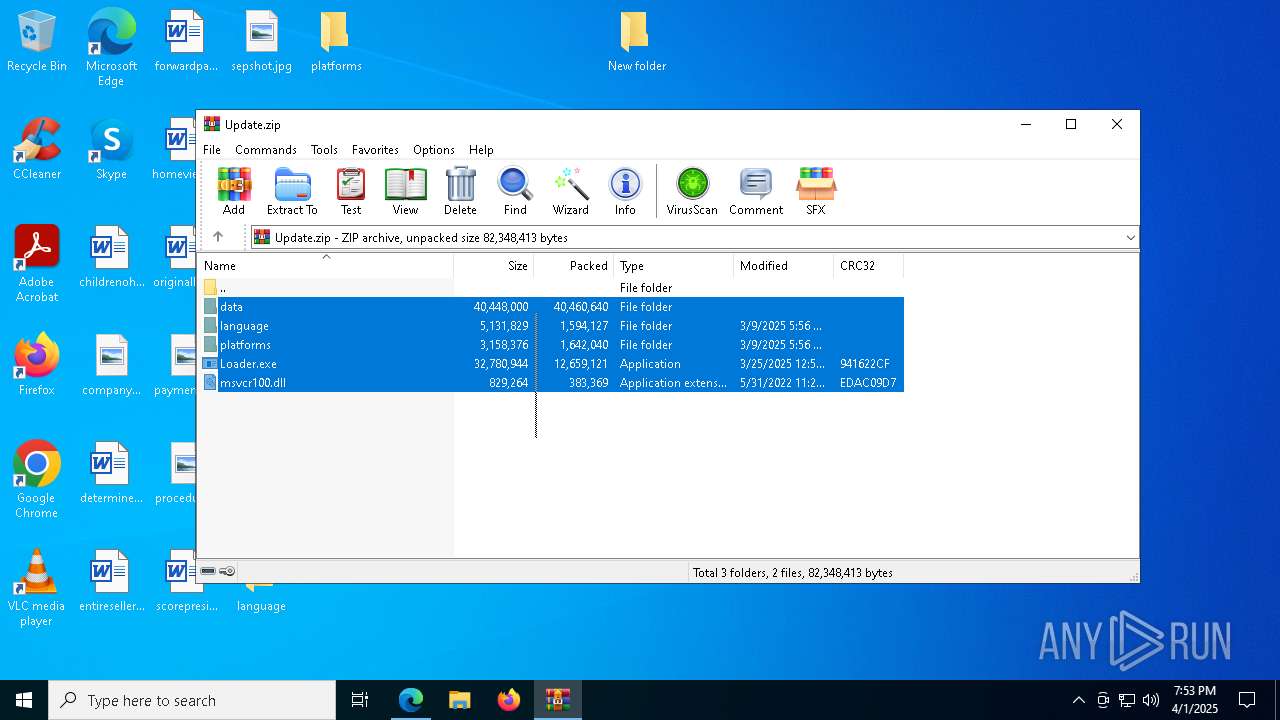The height and width of the screenshot is (720, 1280).
Task: Select CCleaner desktop shortcut
Action: click(x=37, y=150)
